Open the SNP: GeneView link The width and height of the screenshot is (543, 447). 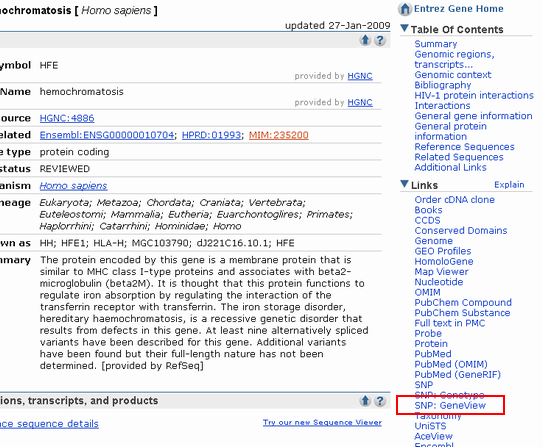coord(450,405)
